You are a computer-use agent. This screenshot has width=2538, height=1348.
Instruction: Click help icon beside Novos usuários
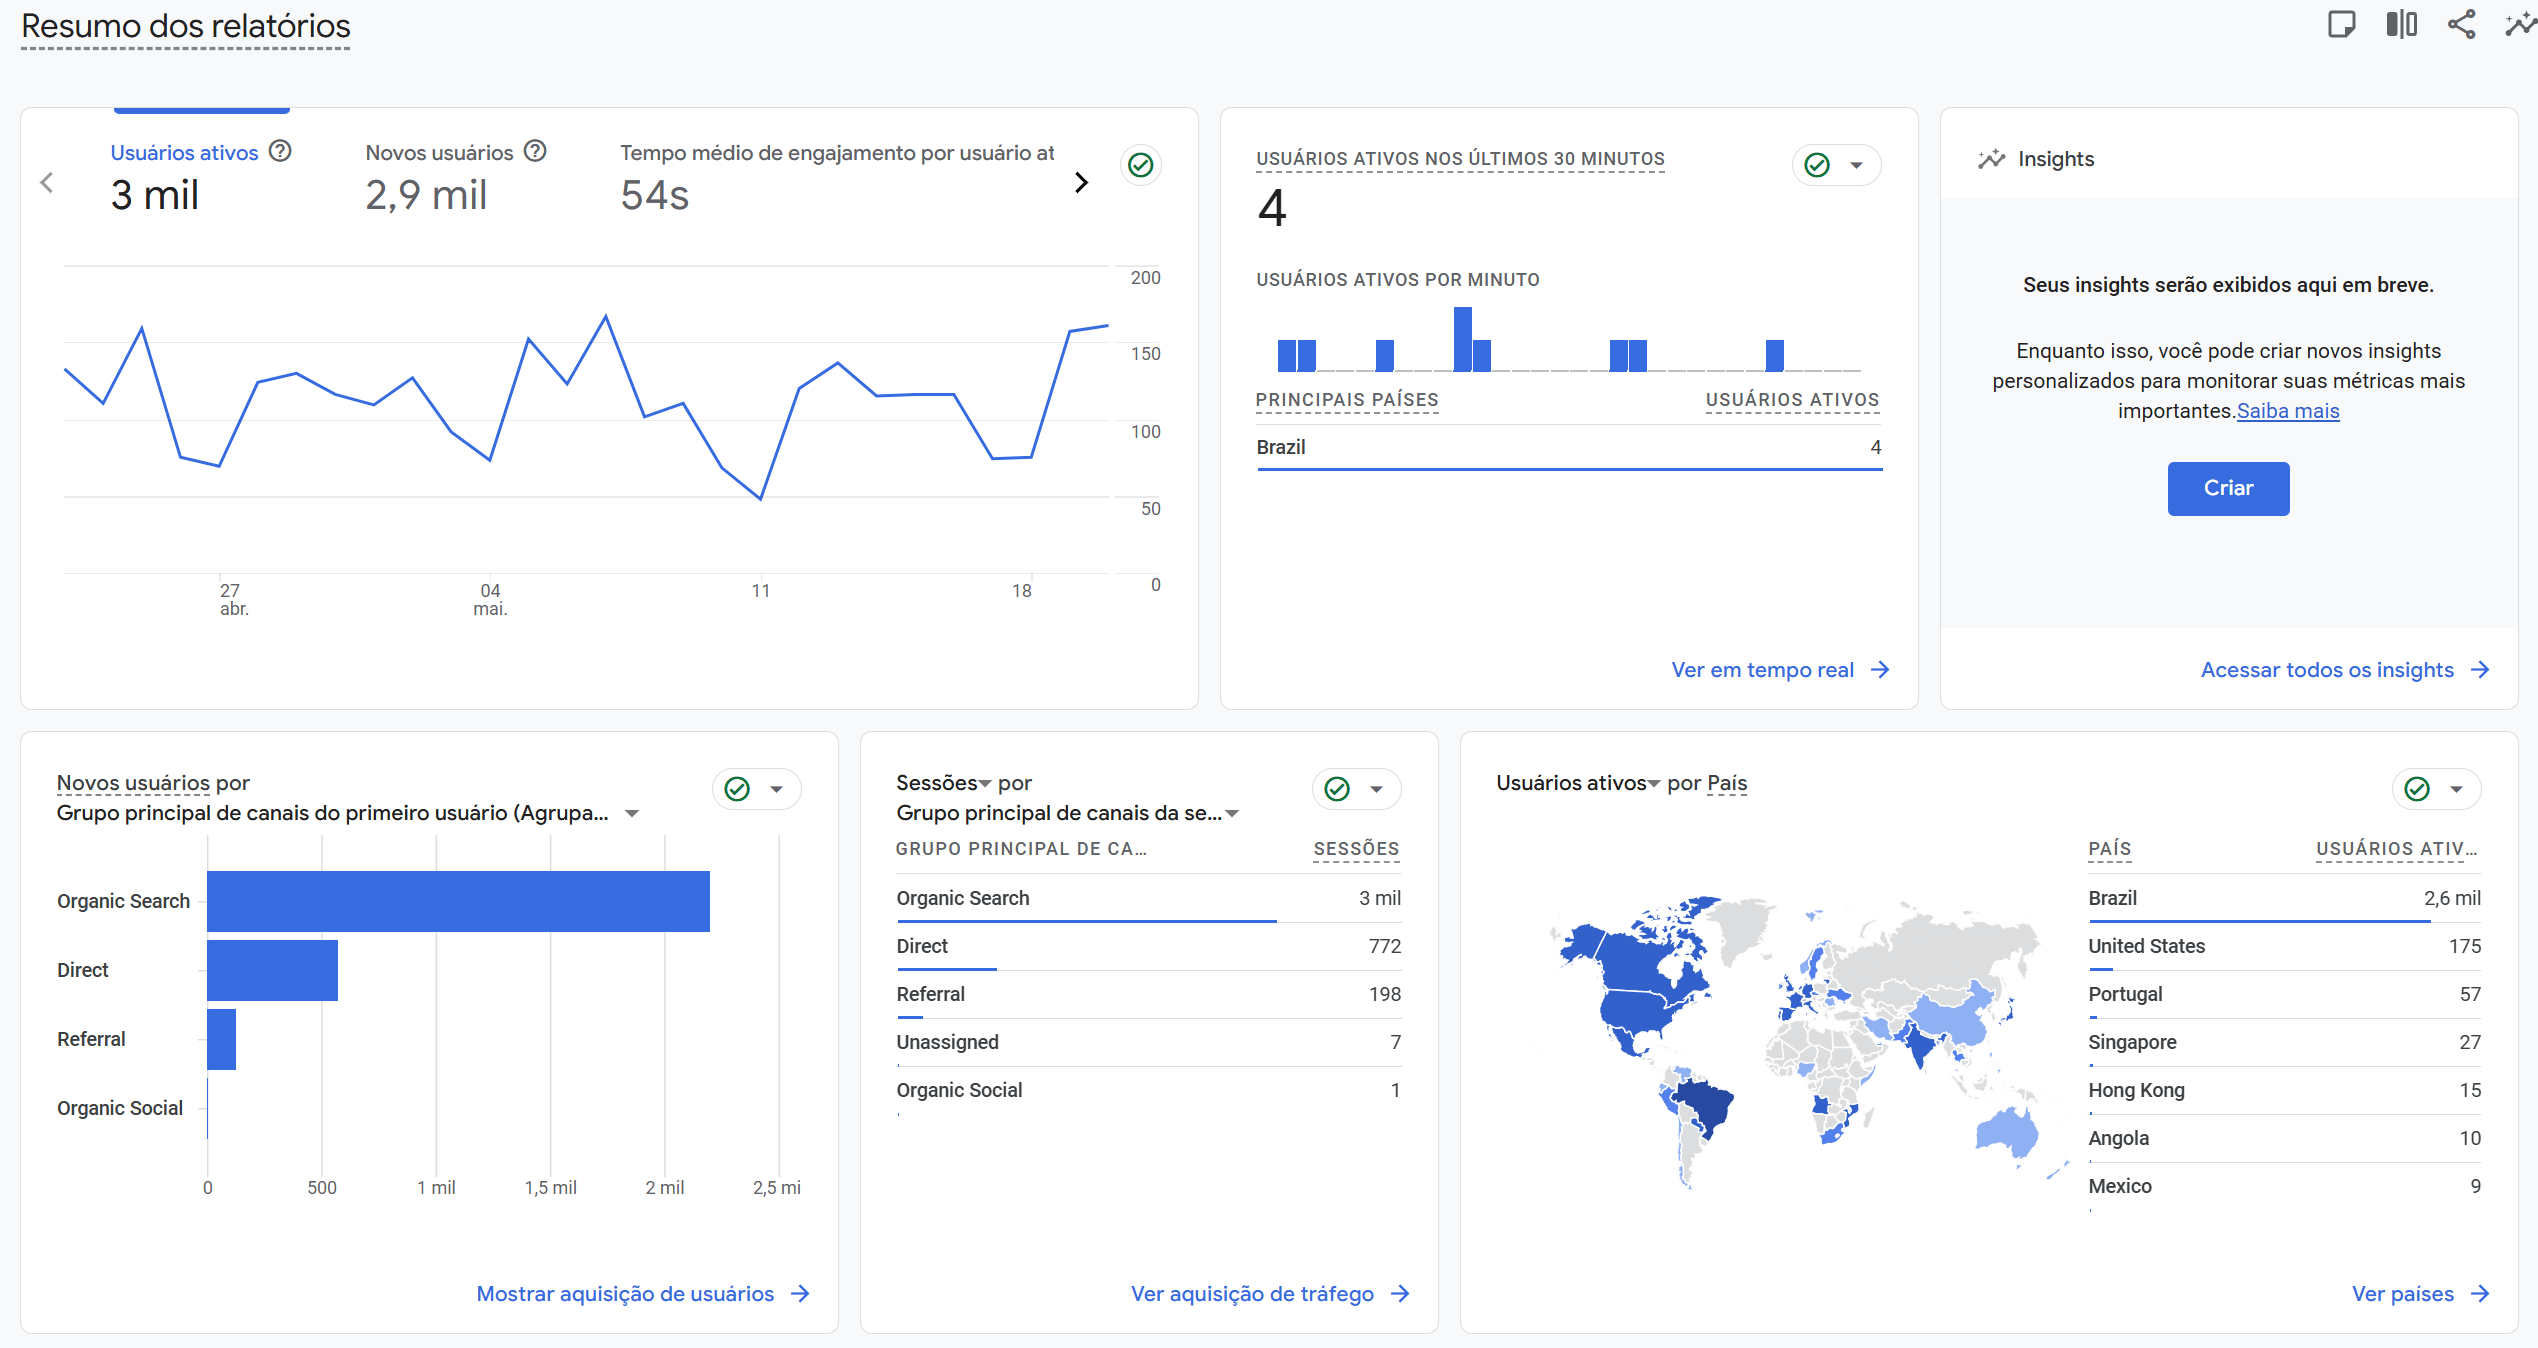point(535,151)
